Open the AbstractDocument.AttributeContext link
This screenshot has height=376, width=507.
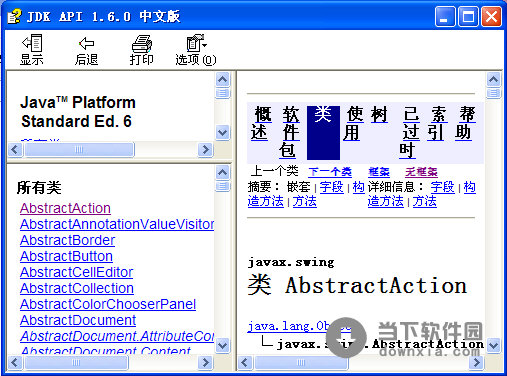117,336
